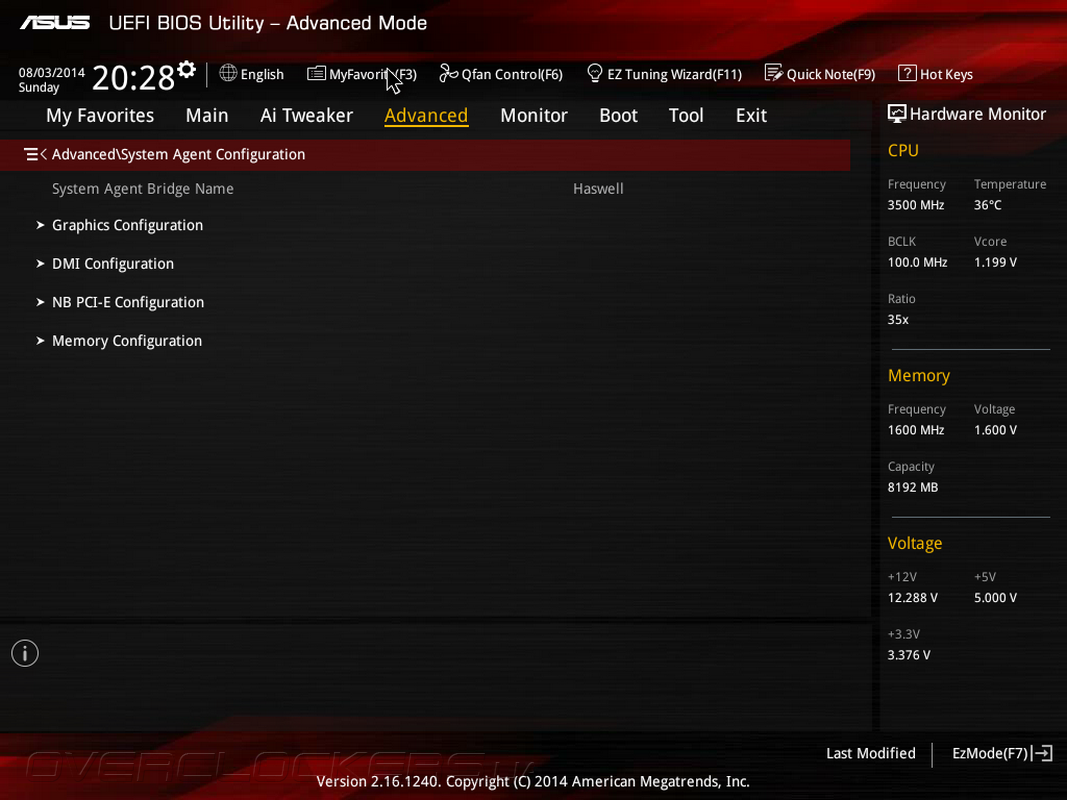Click Last Modified button
The image size is (1067, 800).
point(870,753)
